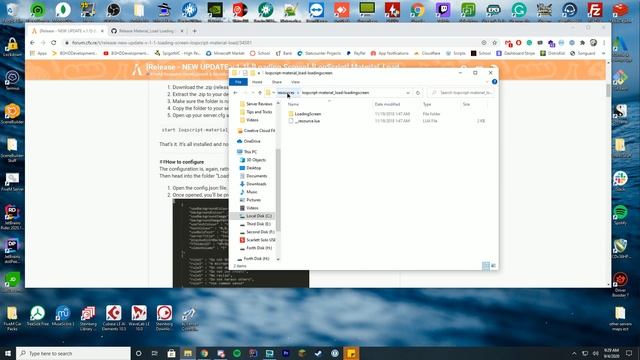Open Cortana circle on the taskbar
This screenshot has width=640, height=360.
(138, 353)
